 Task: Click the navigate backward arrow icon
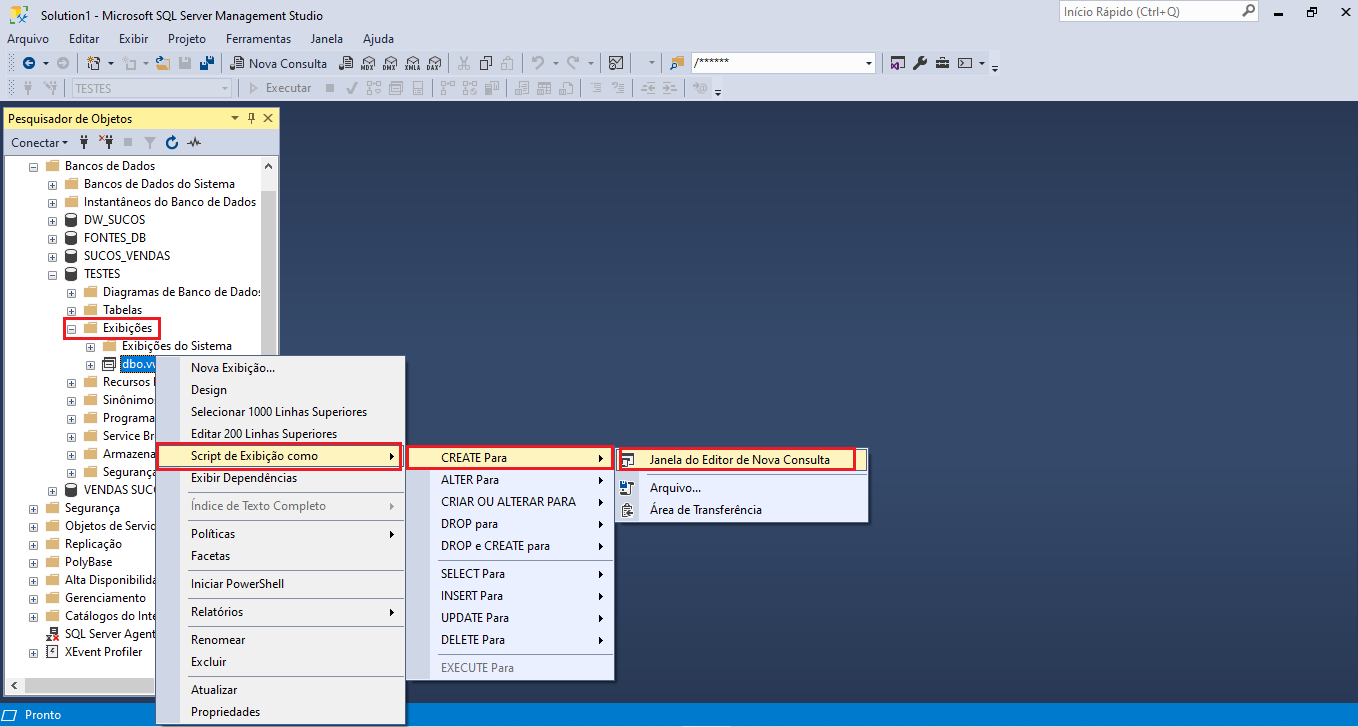[x=29, y=63]
